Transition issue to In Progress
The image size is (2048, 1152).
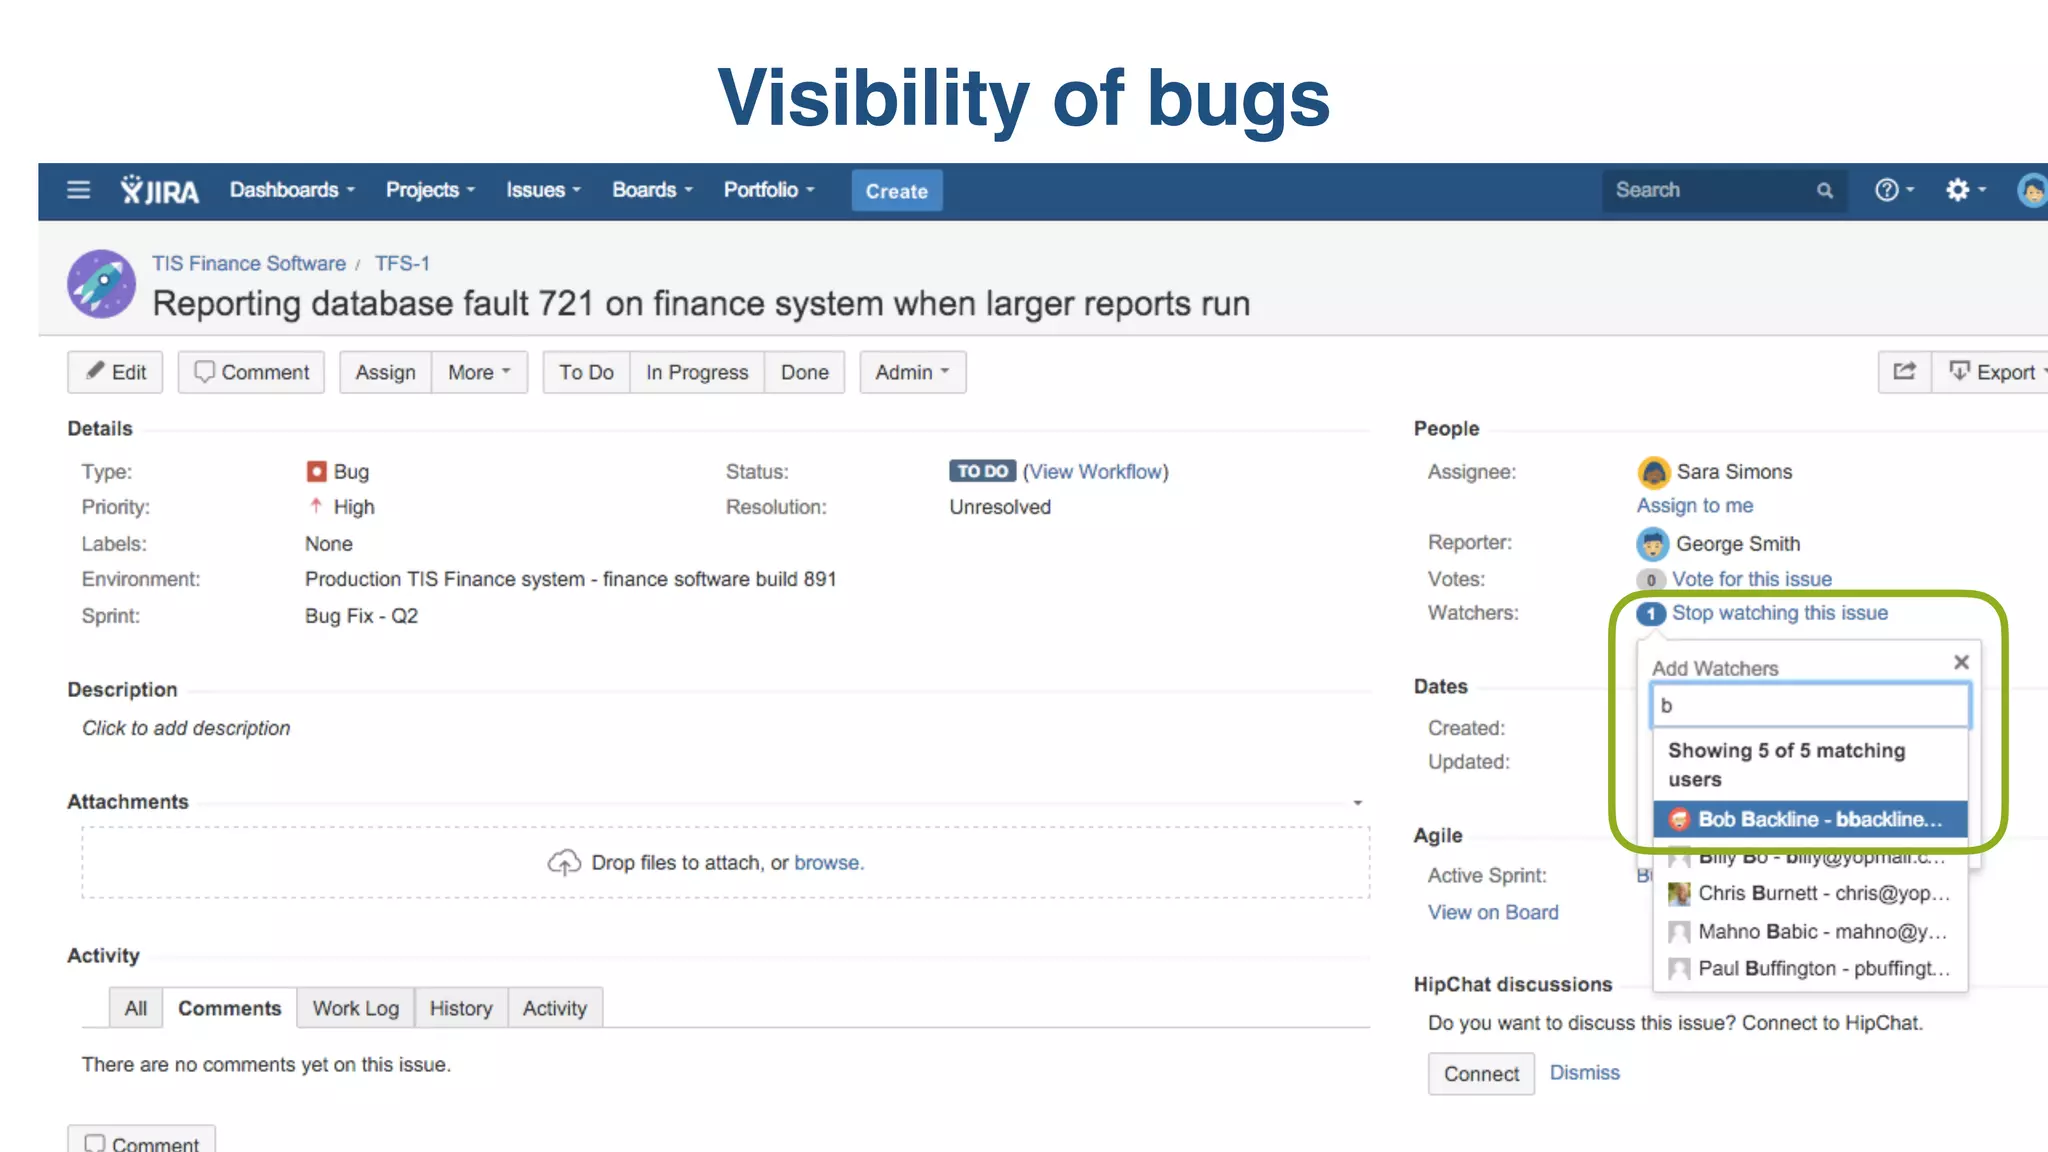click(697, 372)
